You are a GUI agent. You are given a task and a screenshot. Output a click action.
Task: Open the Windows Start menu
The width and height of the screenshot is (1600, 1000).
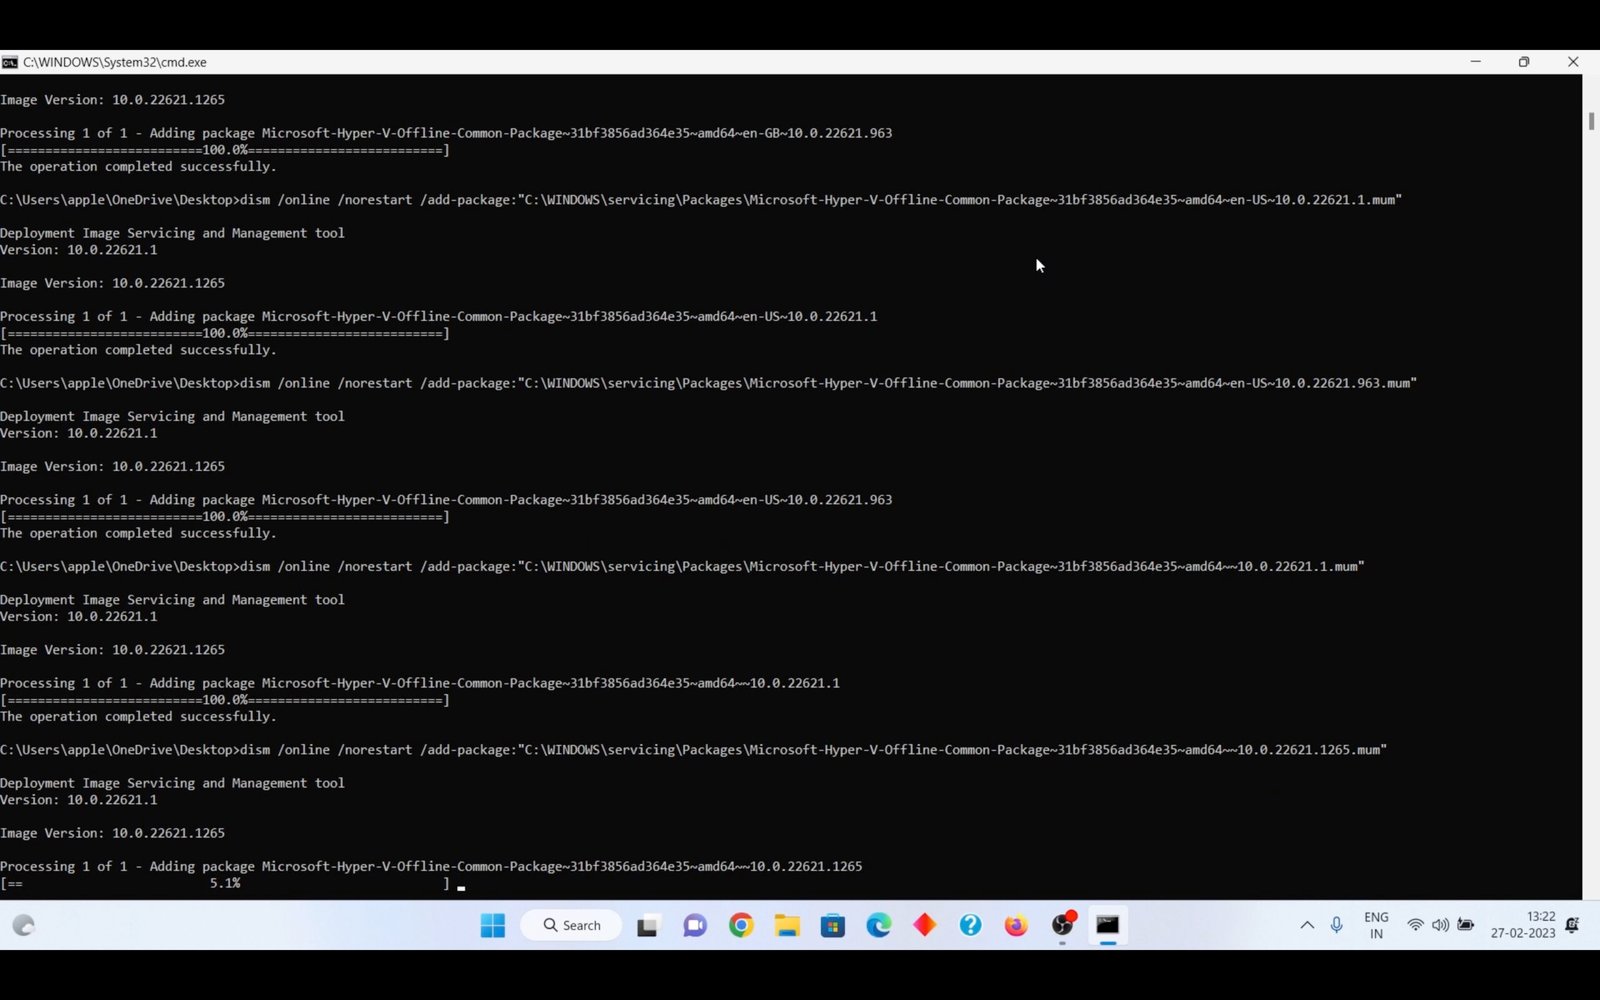[x=492, y=925]
